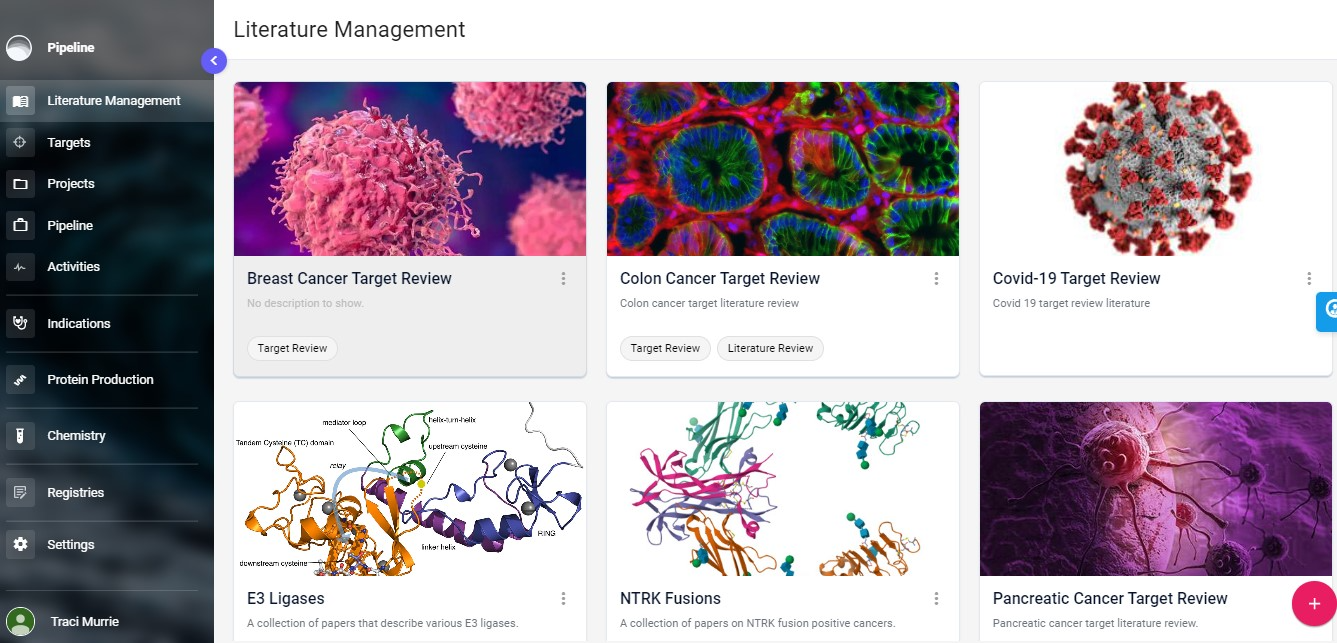Select Pipeline at the top of the sidebar
This screenshot has width=1337, height=643.
click(x=70, y=47)
